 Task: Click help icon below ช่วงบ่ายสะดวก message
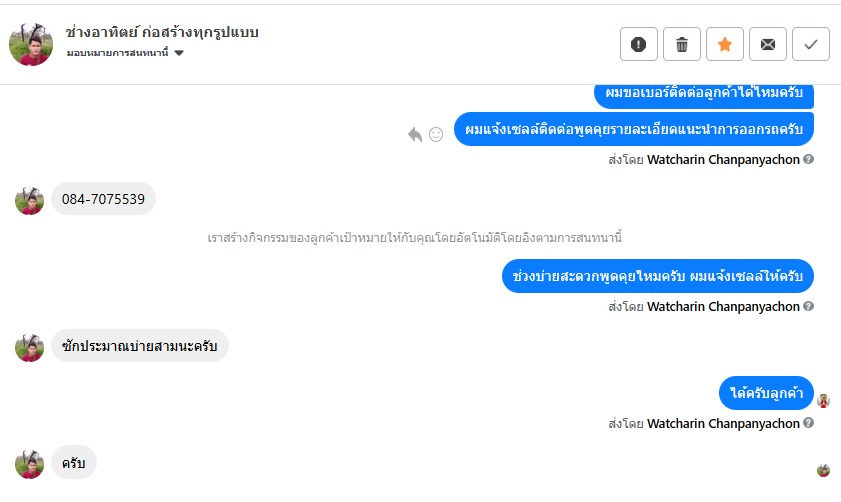809,306
